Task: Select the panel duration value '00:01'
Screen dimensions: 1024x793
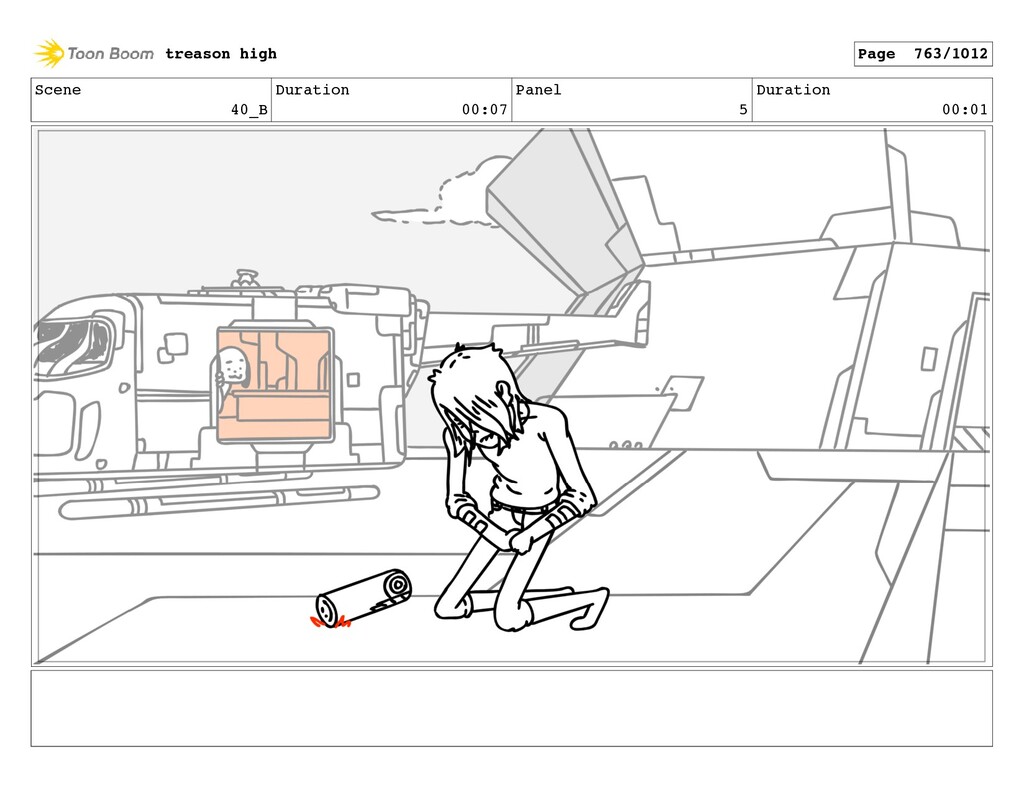Action: tap(965, 110)
